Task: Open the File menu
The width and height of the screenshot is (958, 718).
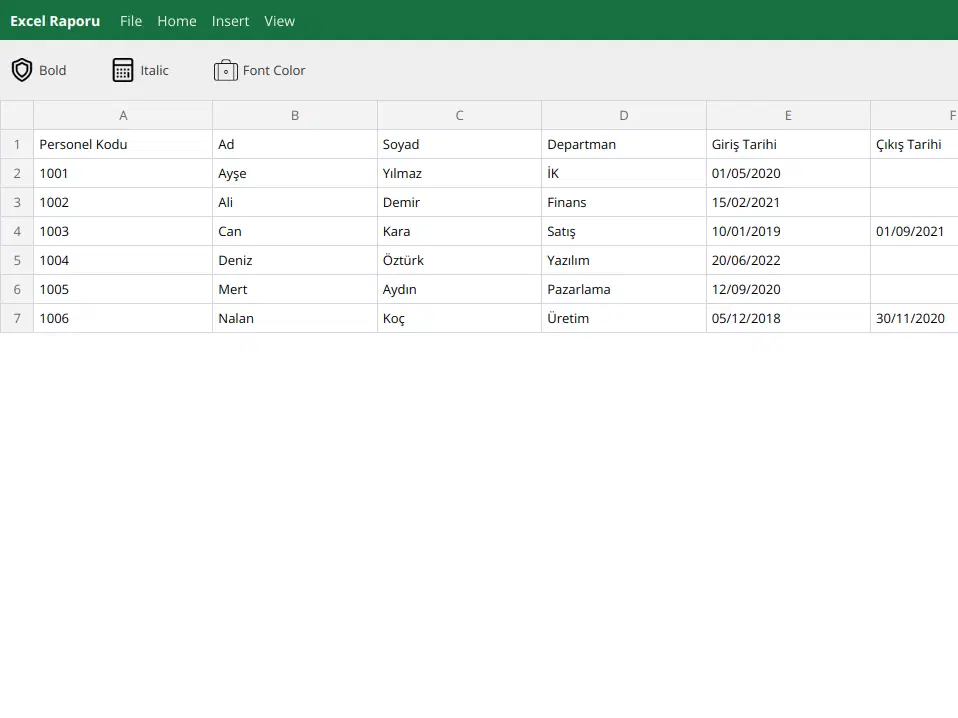Action: pyautogui.click(x=131, y=21)
